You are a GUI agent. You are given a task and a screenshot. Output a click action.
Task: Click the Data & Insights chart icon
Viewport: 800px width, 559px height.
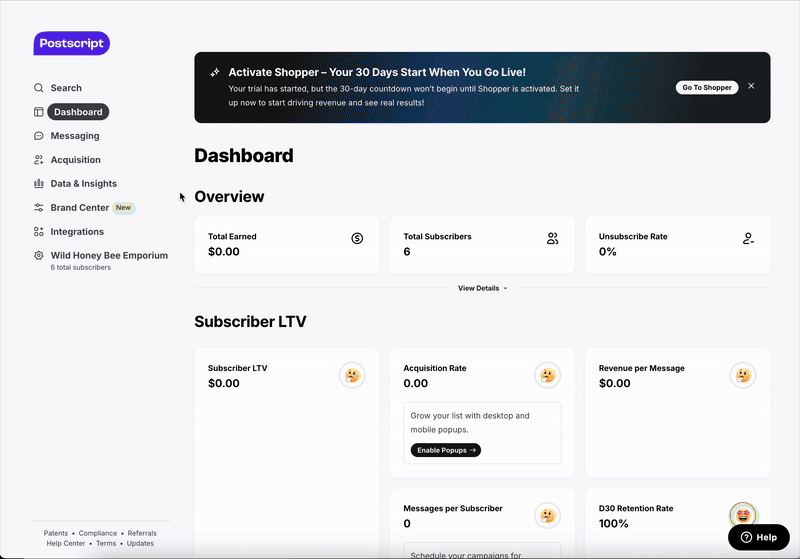click(x=39, y=184)
